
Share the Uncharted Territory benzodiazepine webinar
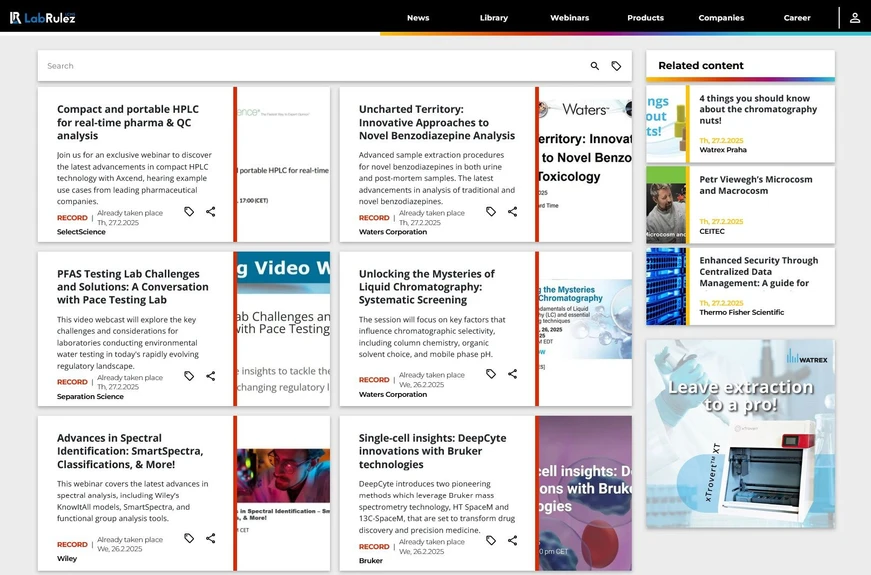[x=512, y=212]
